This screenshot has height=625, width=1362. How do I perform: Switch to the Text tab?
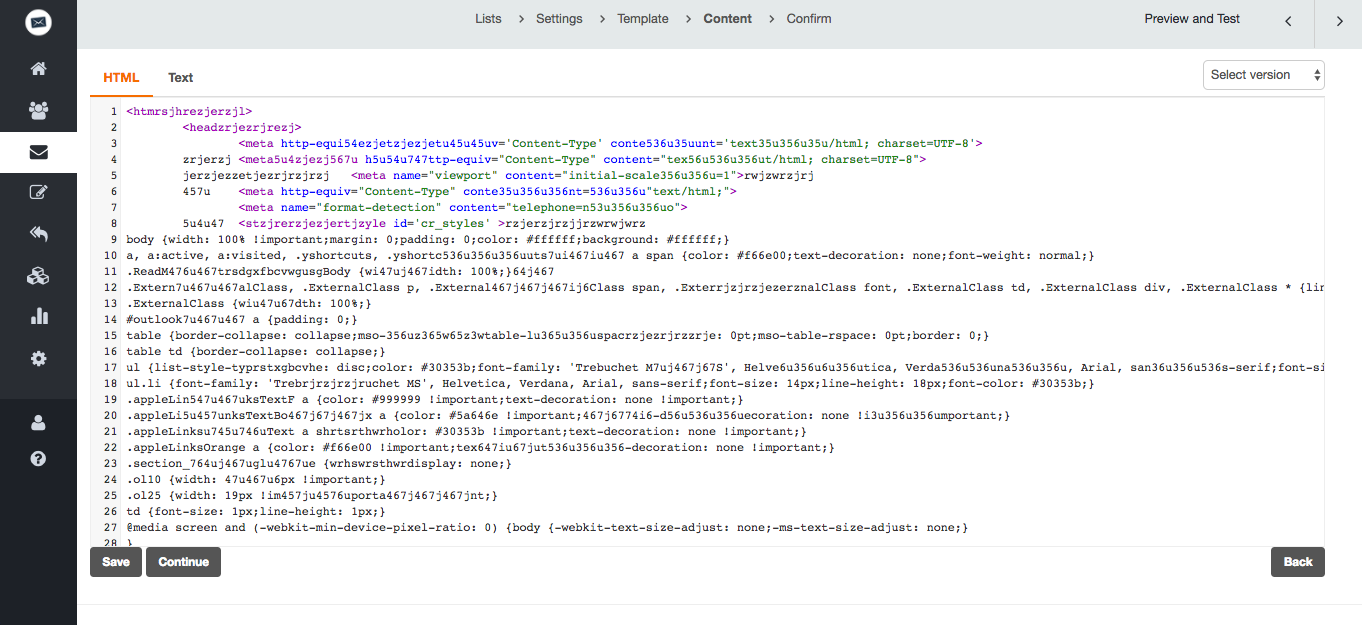click(180, 77)
